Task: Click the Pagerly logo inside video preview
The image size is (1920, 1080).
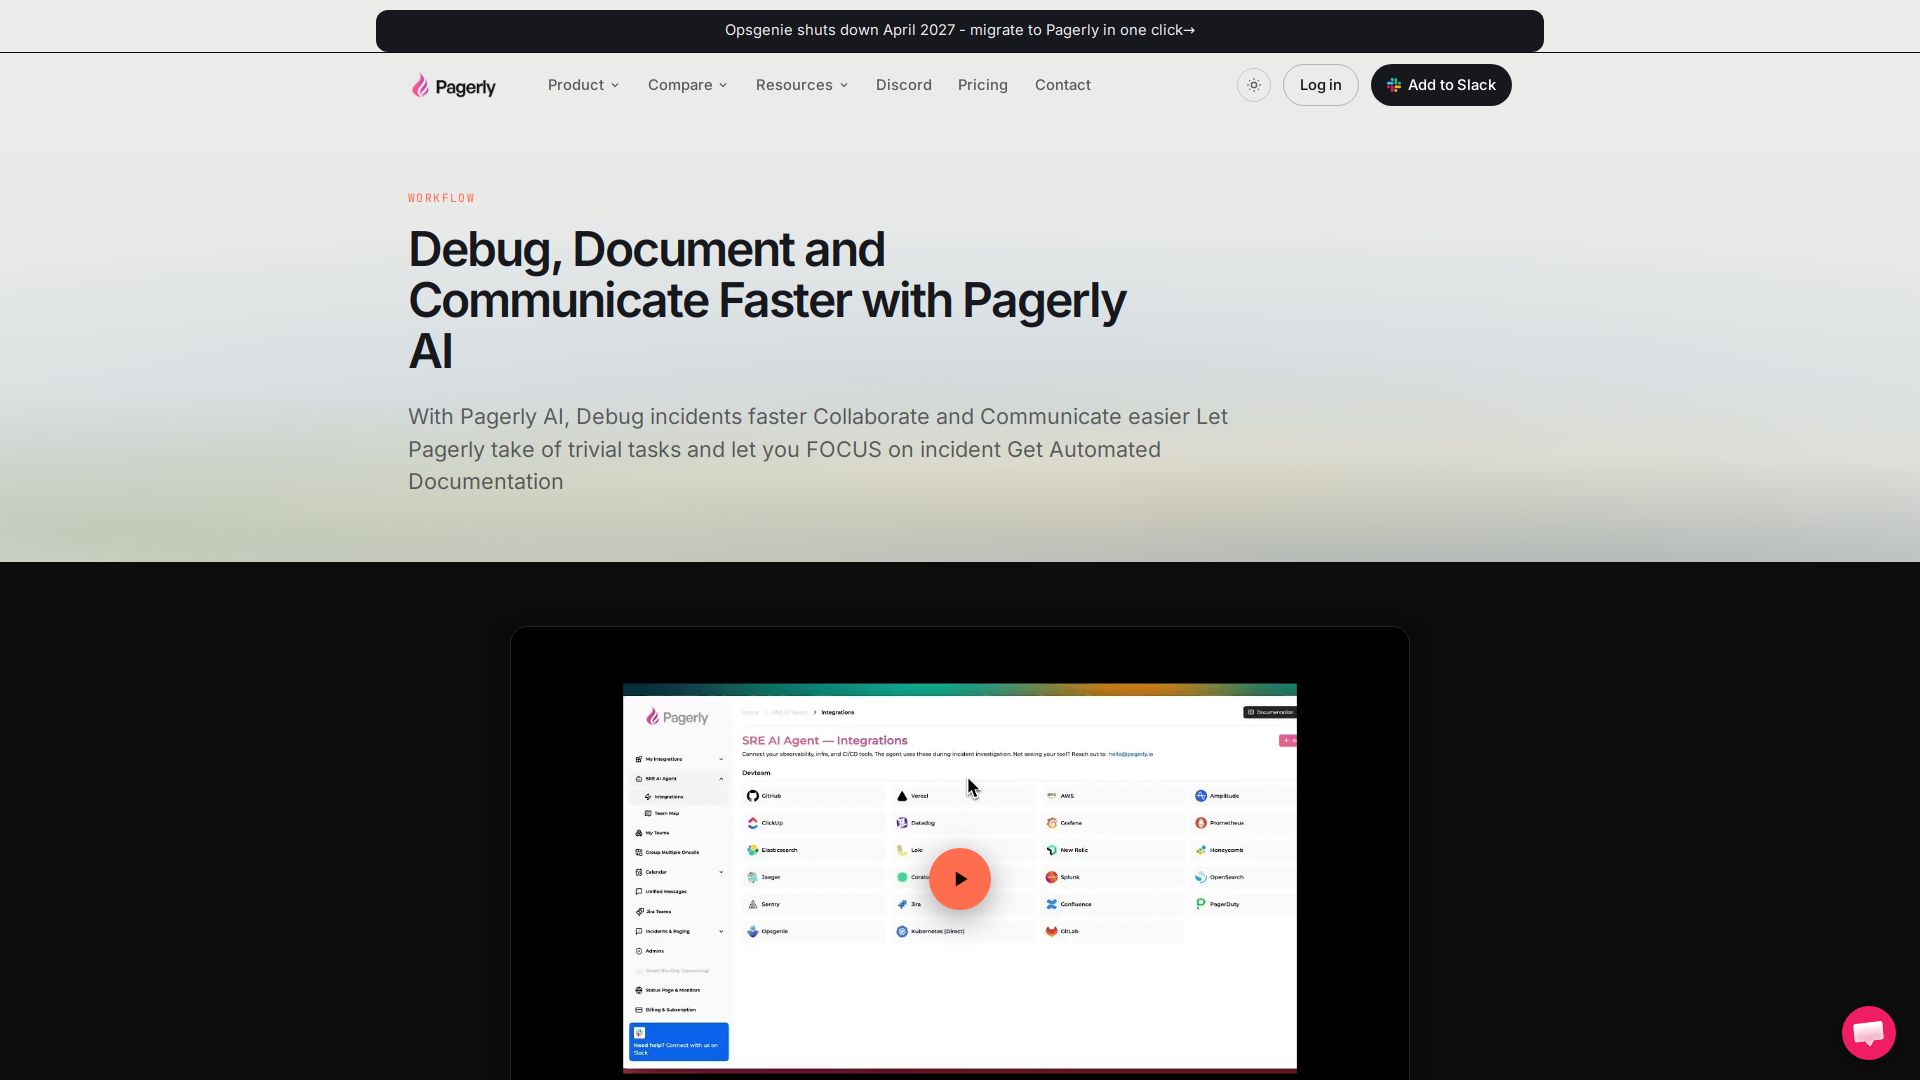Action: [x=677, y=717]
